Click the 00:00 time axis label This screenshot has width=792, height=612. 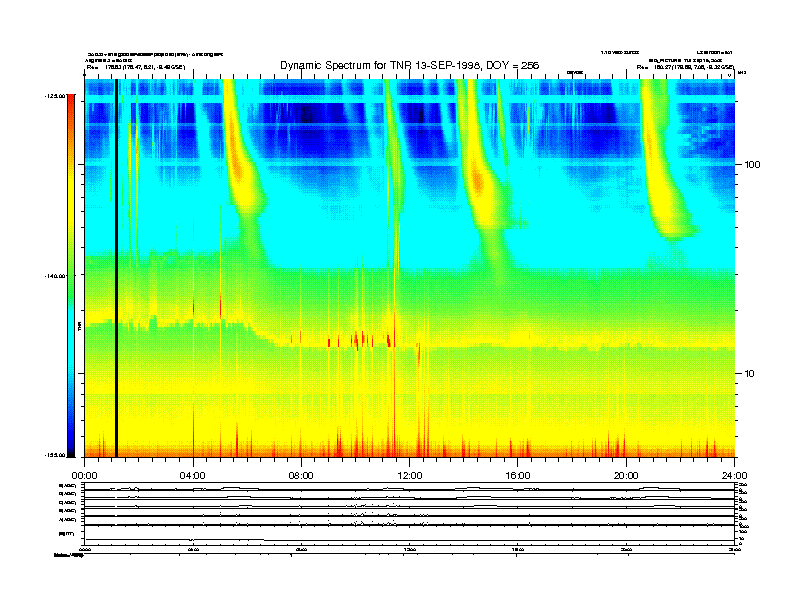coord(84,476)
